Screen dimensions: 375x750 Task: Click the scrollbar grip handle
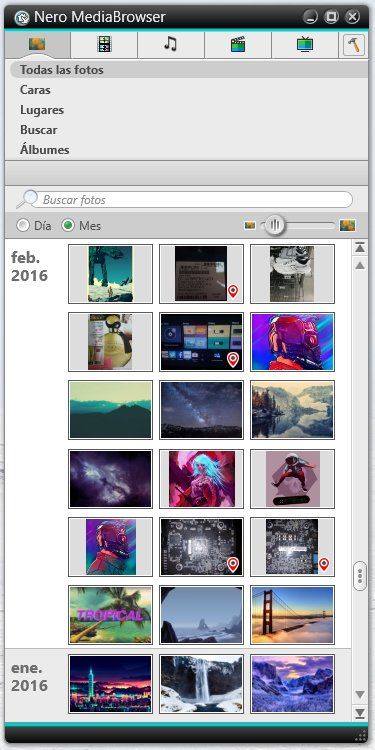(360, 576)
